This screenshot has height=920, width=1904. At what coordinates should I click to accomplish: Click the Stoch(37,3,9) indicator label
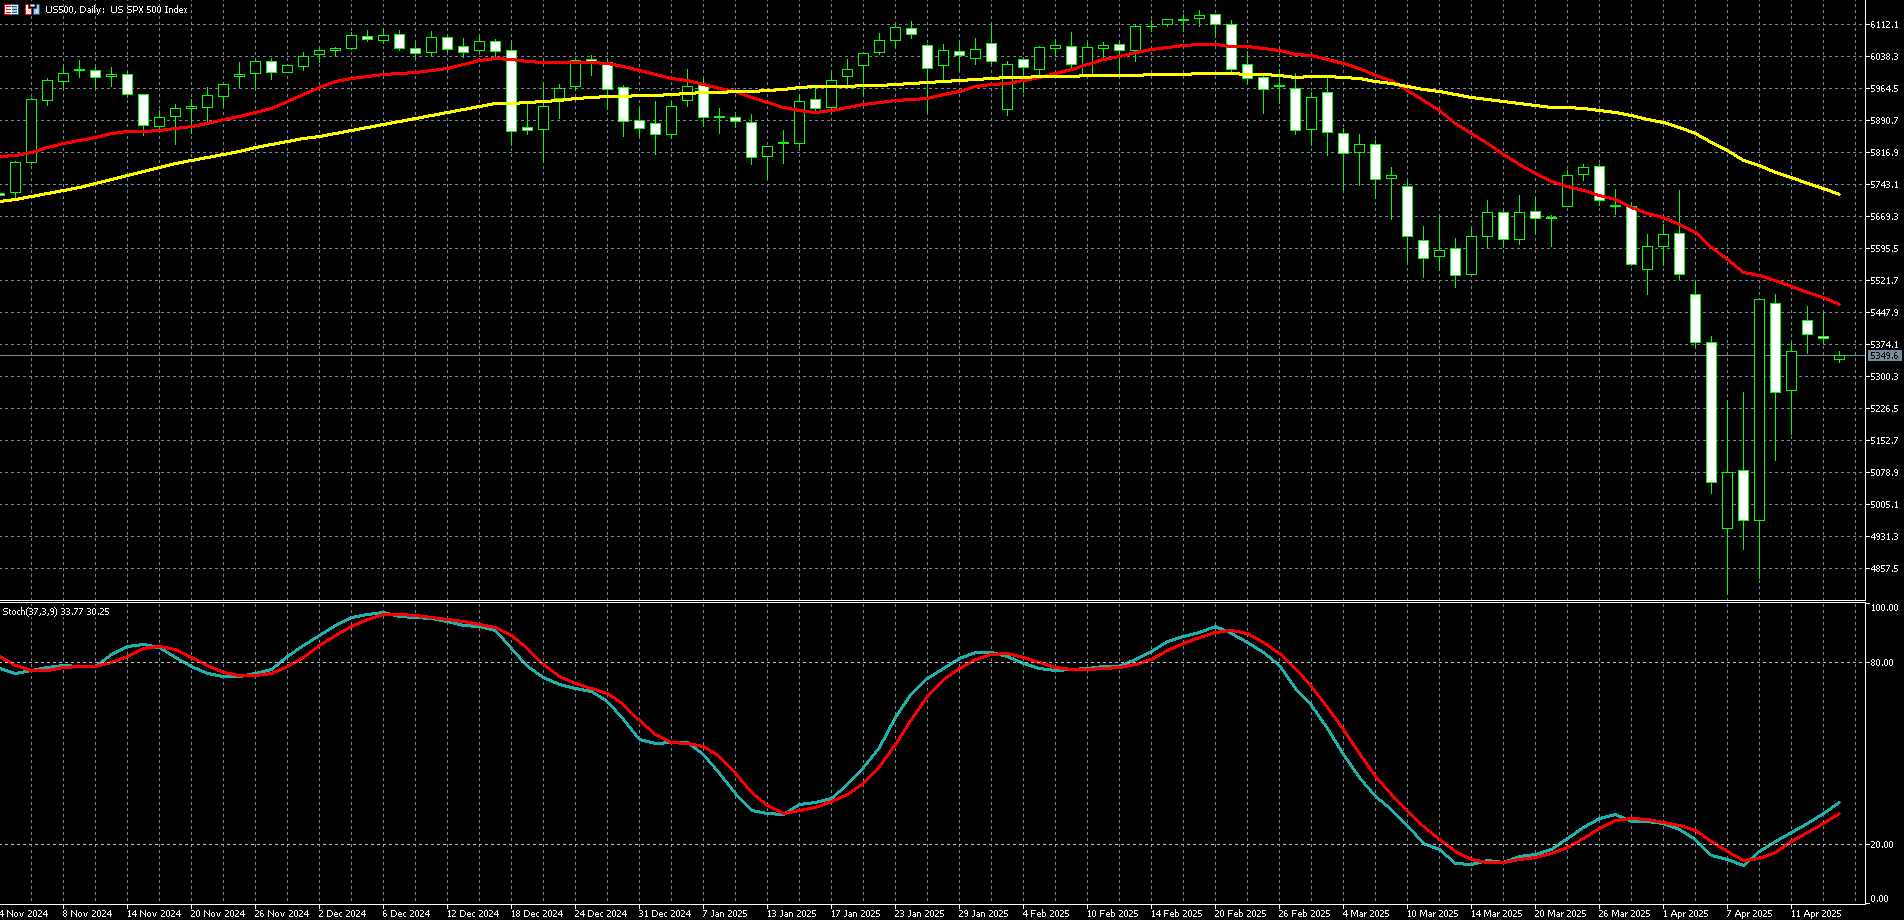click(56, 611)
